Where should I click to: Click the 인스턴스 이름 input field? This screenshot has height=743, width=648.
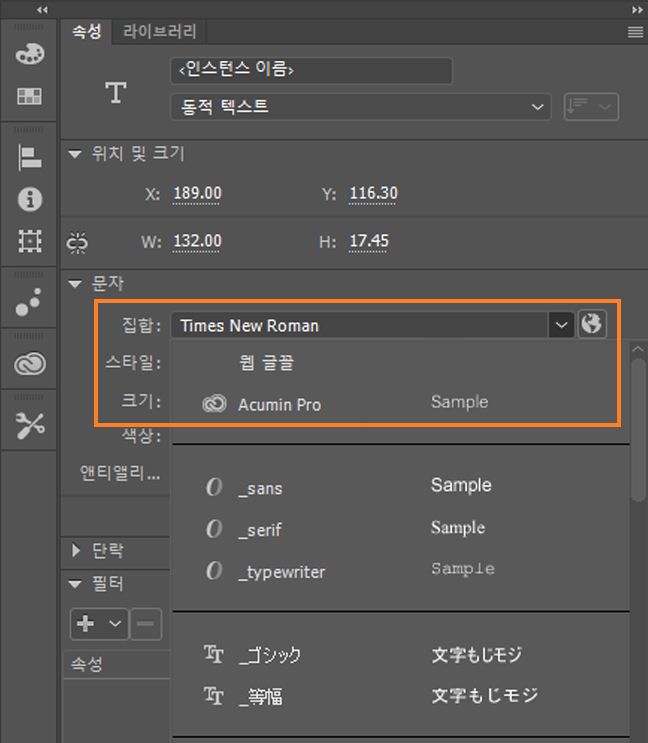(311, 71)
